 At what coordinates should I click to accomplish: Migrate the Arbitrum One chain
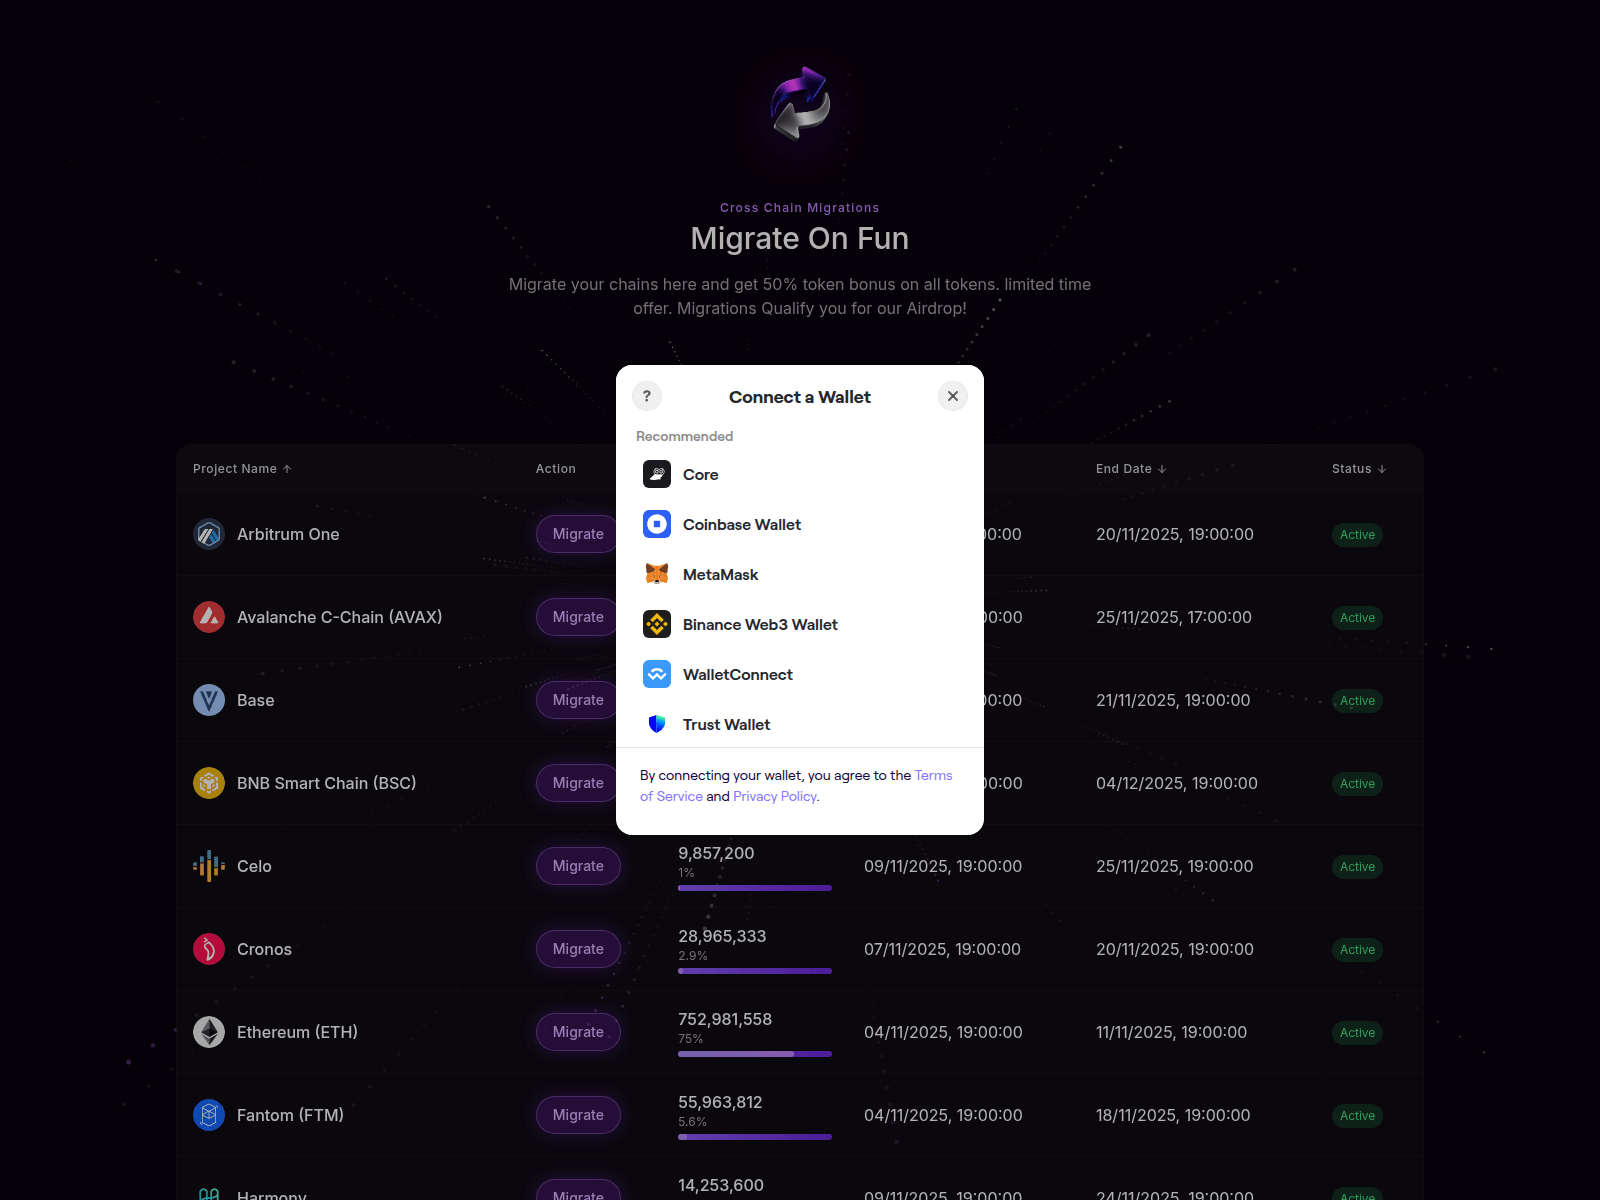point(578,534)
